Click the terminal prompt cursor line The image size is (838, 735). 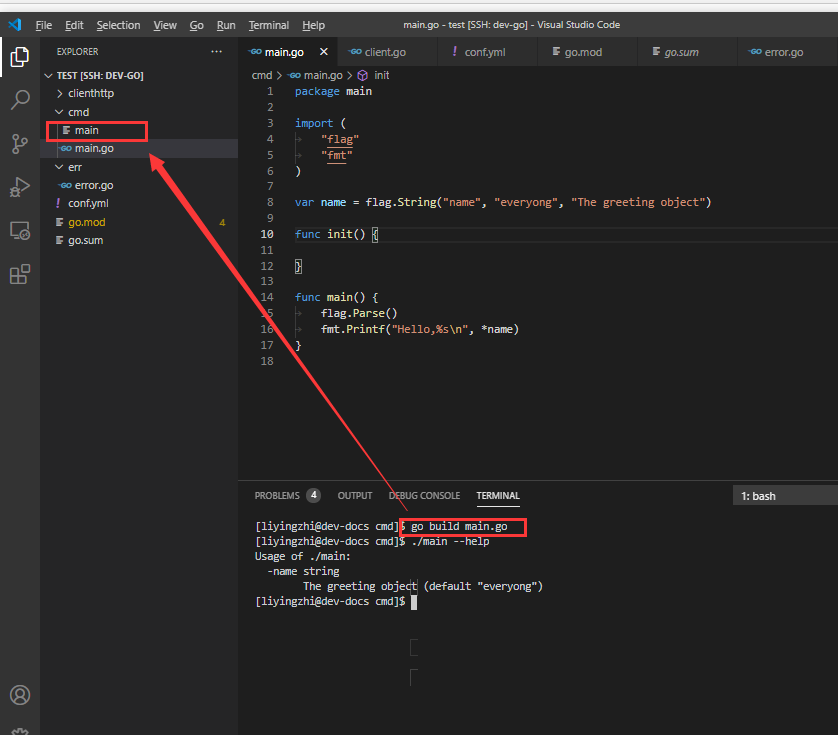336,601
